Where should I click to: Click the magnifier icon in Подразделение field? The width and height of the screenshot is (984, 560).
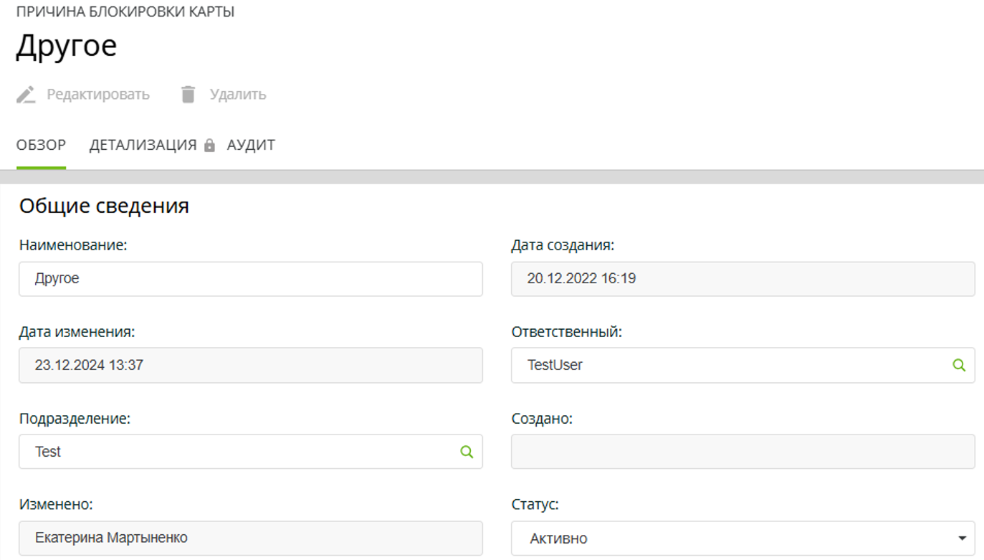coord(466,452)
